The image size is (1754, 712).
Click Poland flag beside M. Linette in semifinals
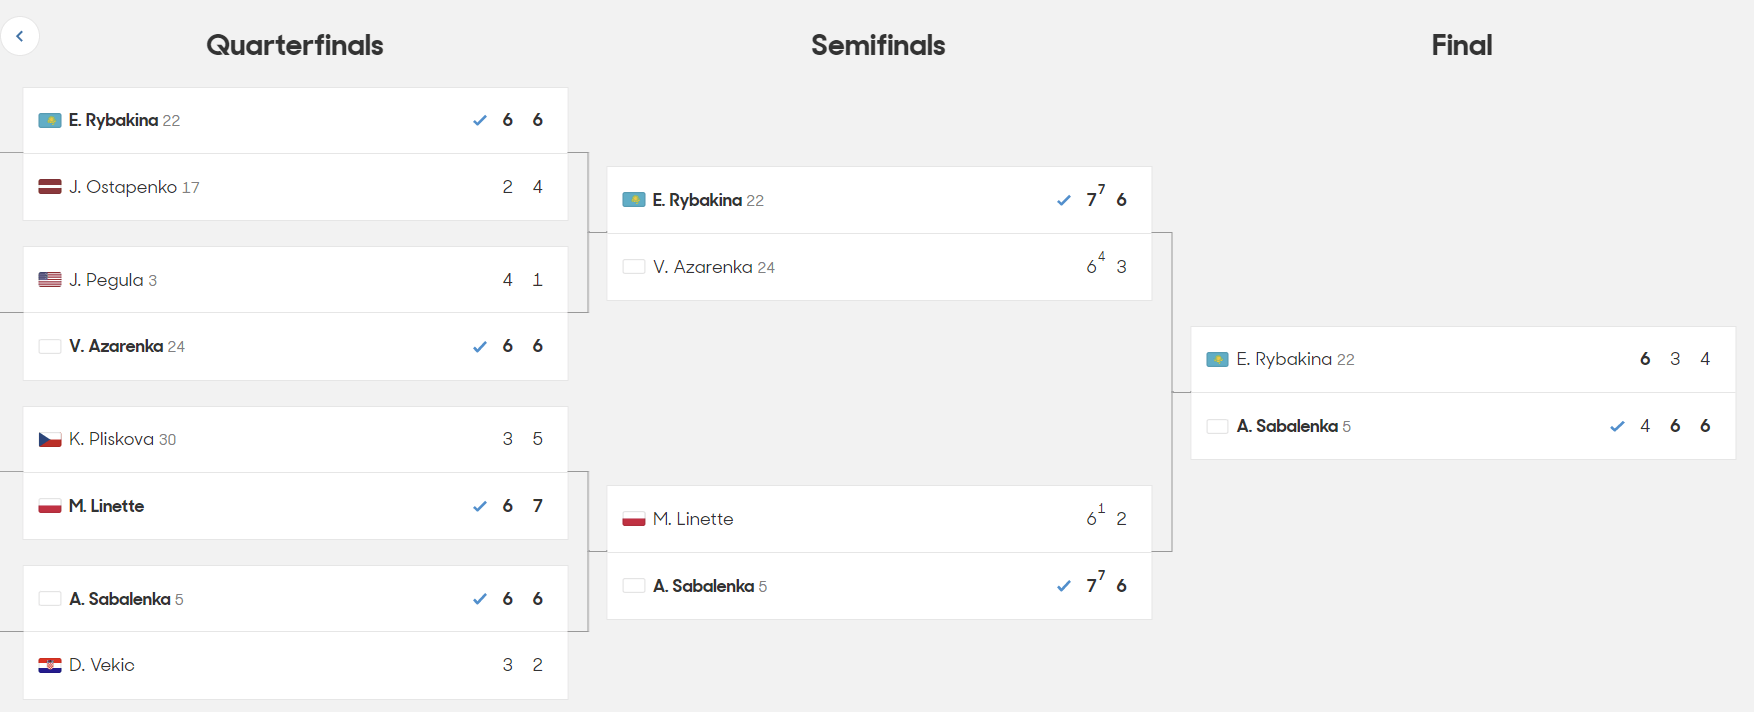[634, 519]
